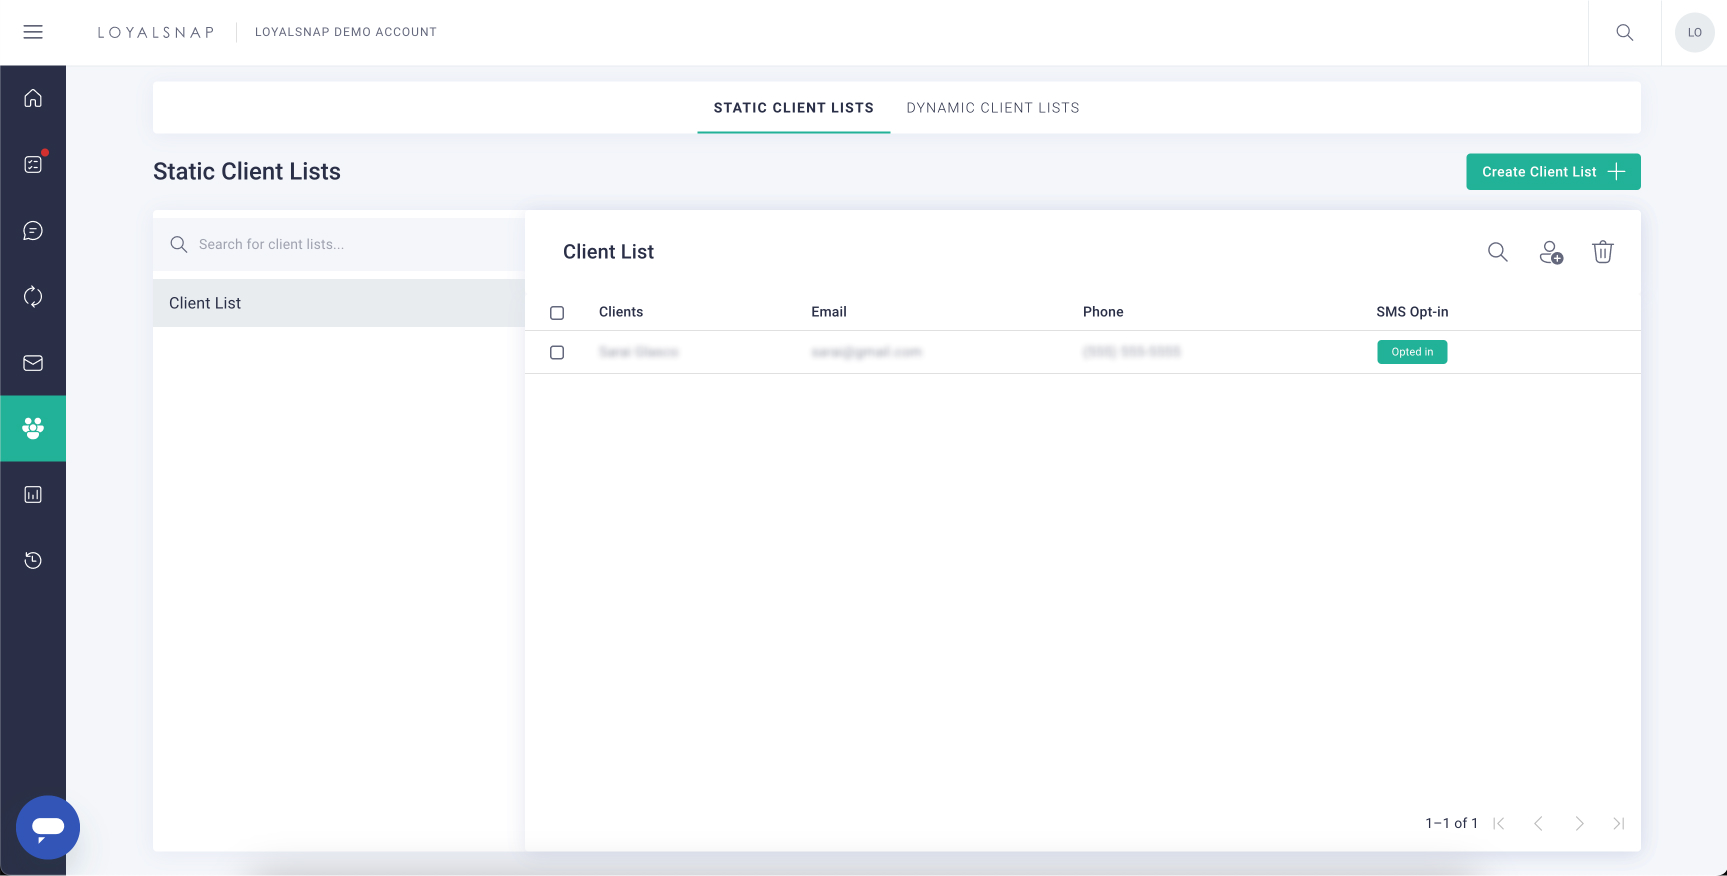Open the reports chart sidebar icon
The width and height of the screenshot is (1727, 876).
tap(33, 494)
